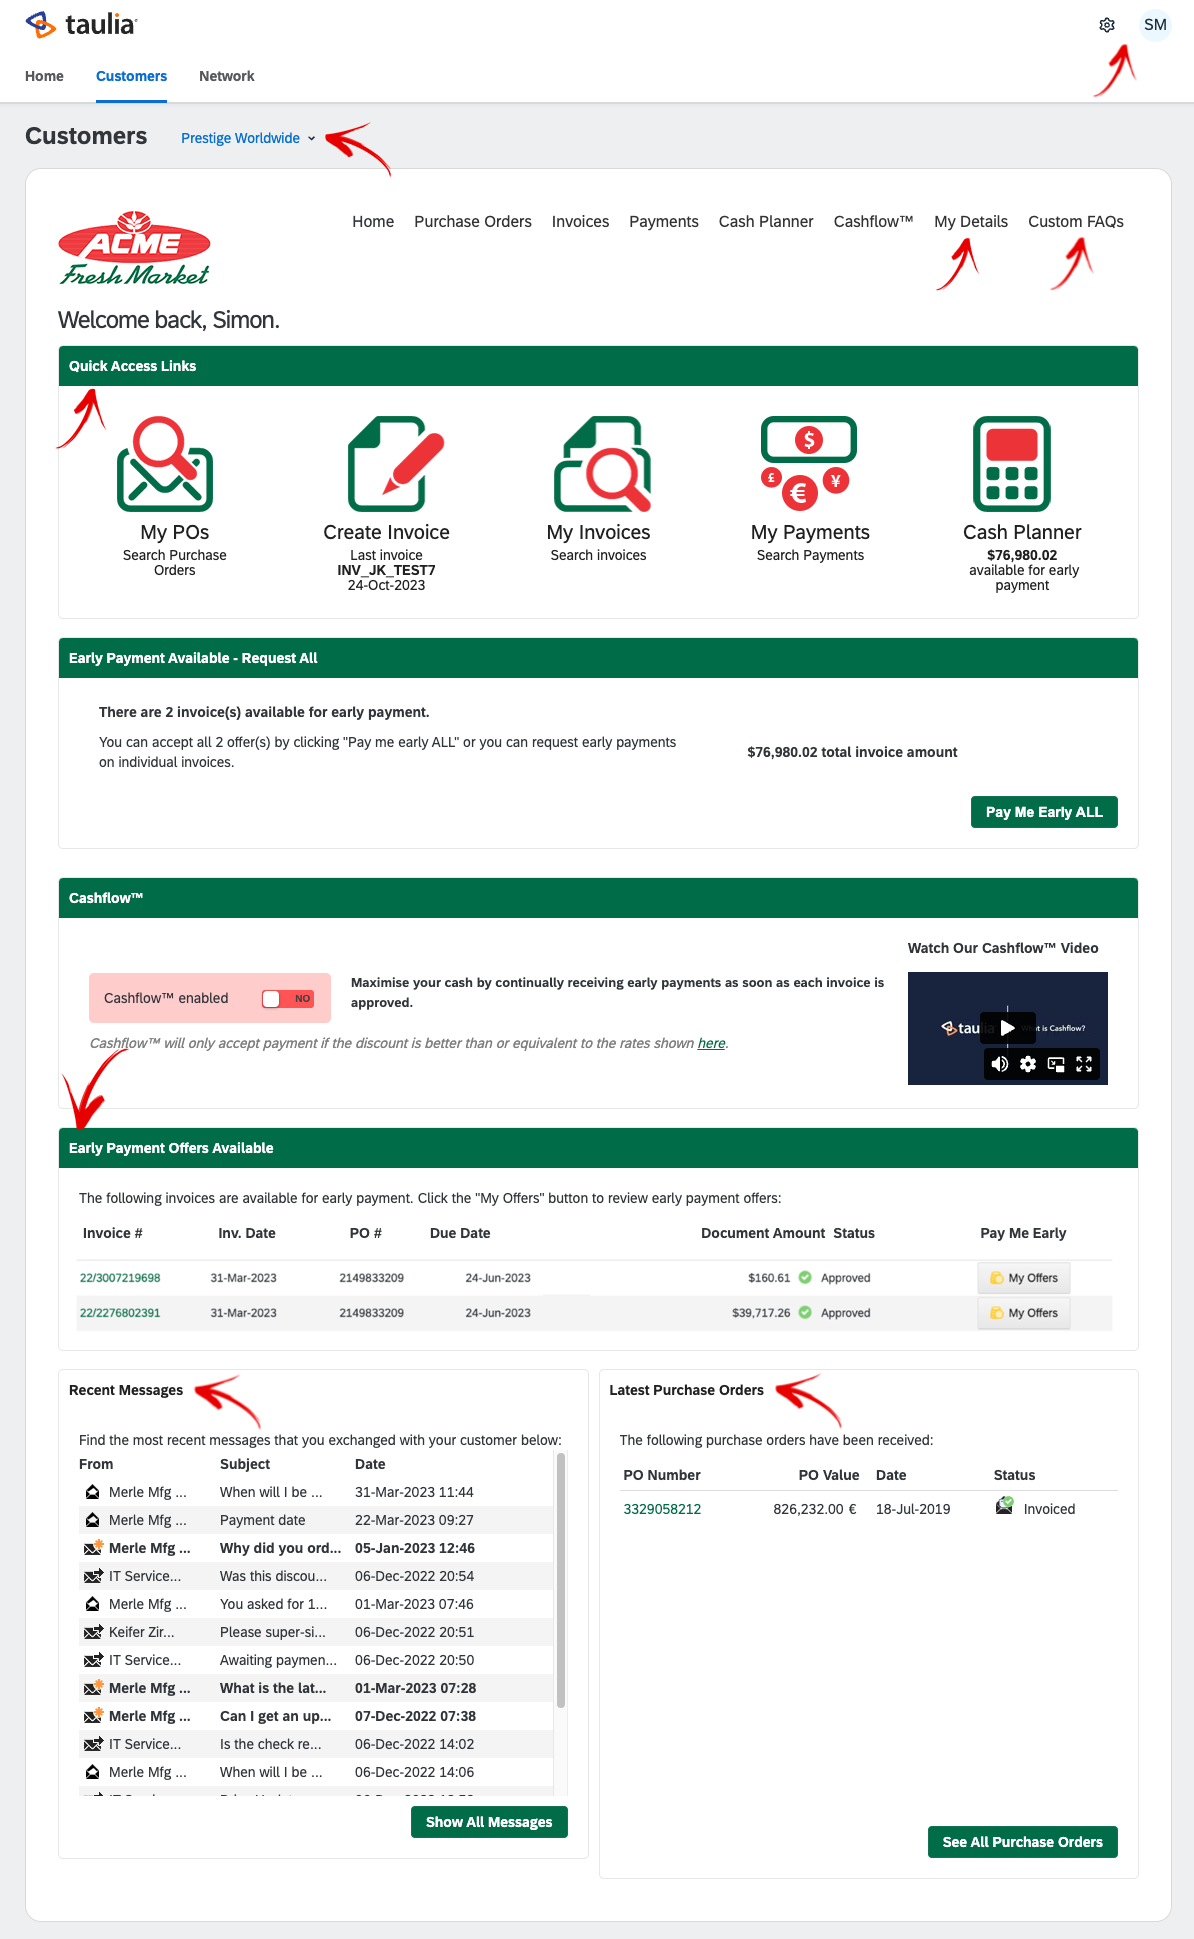Screen dimensions: 1194x1939
Task: Click My Offers for the $39,717.26 invoice
Action: [1024, 1313]
